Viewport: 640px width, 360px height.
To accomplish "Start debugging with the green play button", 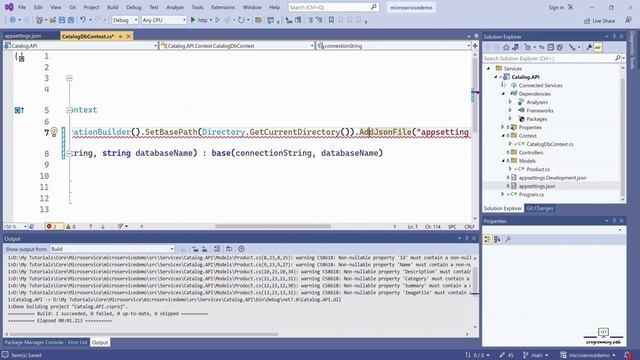I will tap(193, 20).
